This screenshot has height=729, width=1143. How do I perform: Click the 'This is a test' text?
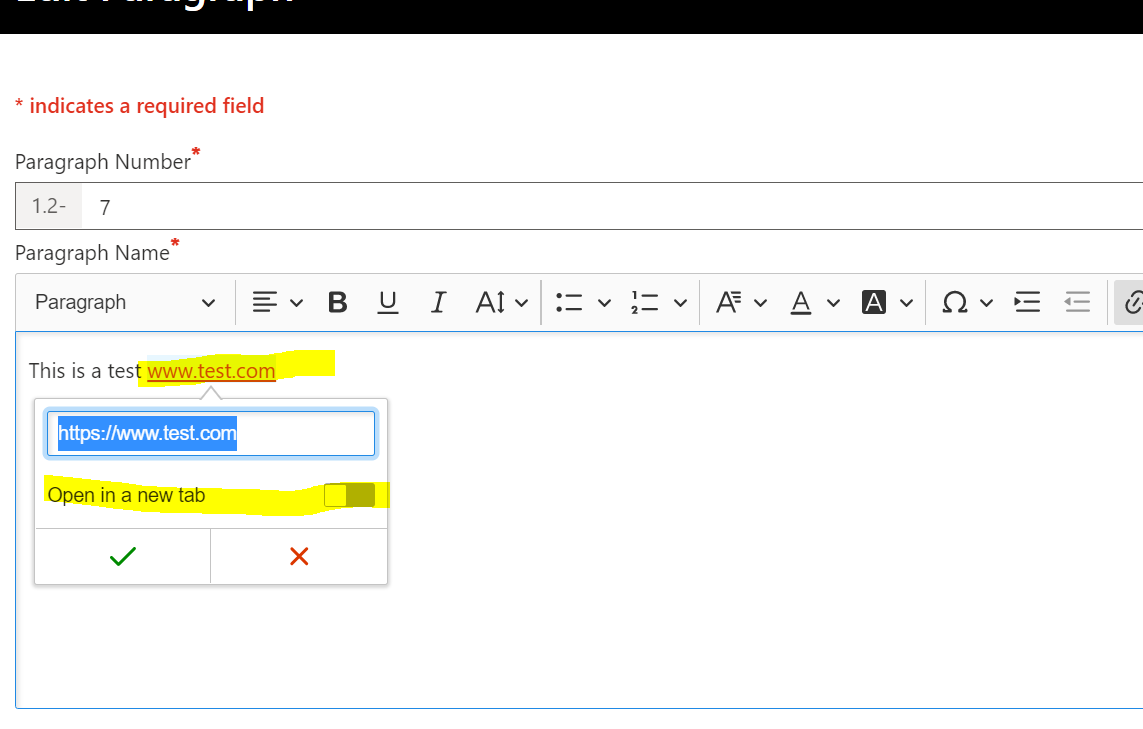coord(85,371)
